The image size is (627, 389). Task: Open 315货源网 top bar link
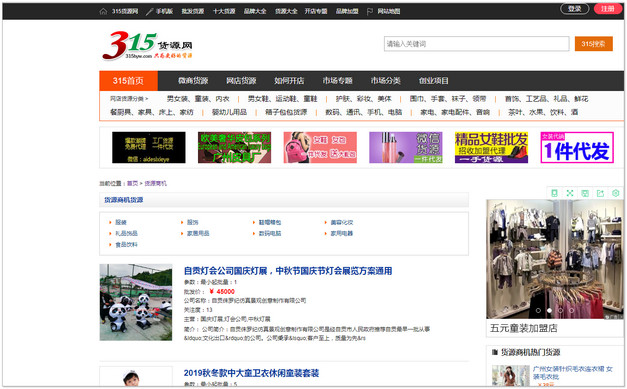[125, 11]
